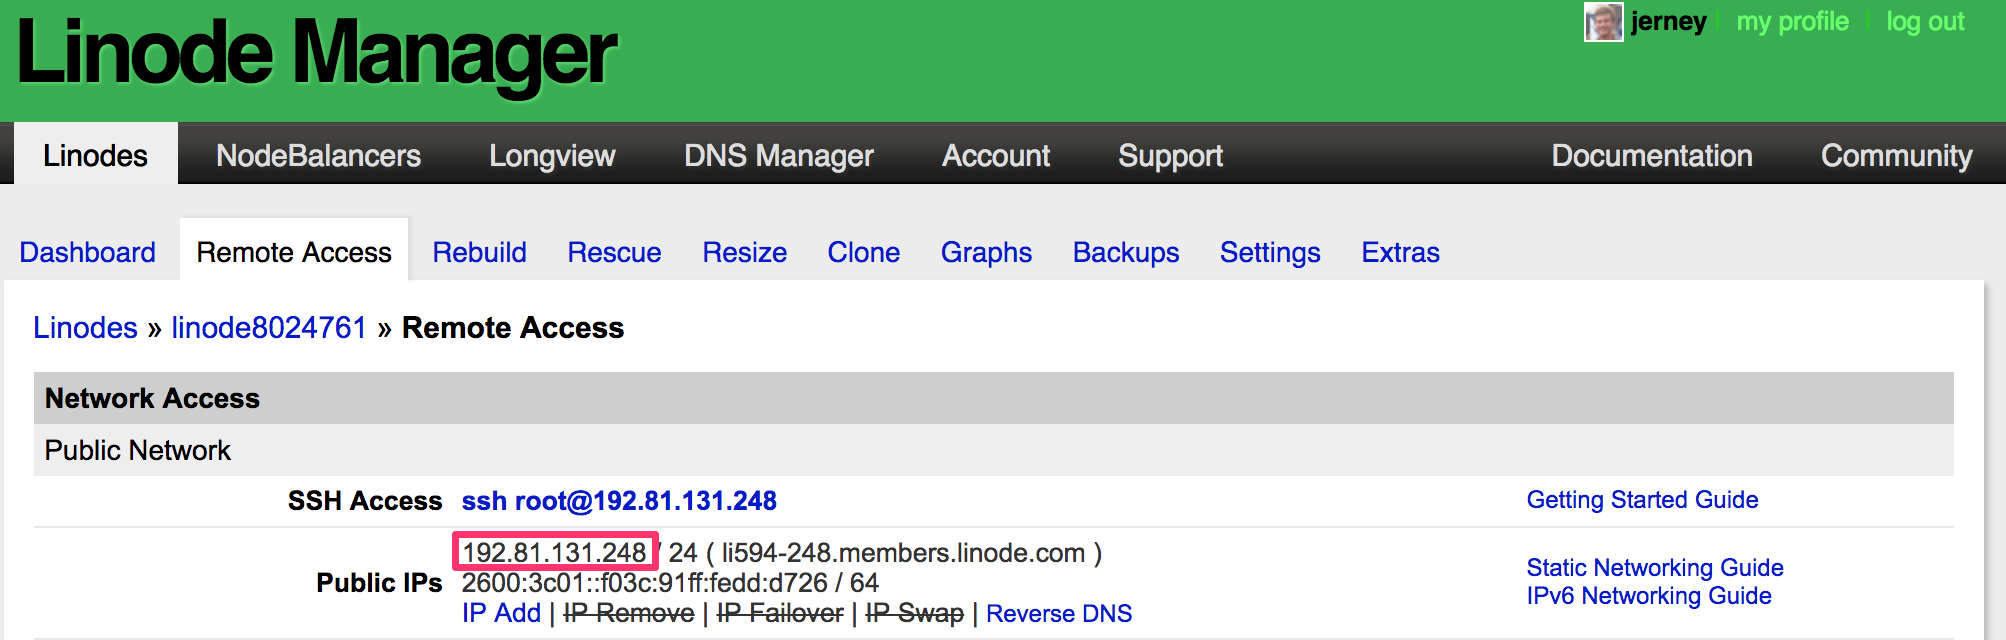Select the Remote Access subtab
Viewport: 2006px width, 640px height.
click(x=294, y=252)
